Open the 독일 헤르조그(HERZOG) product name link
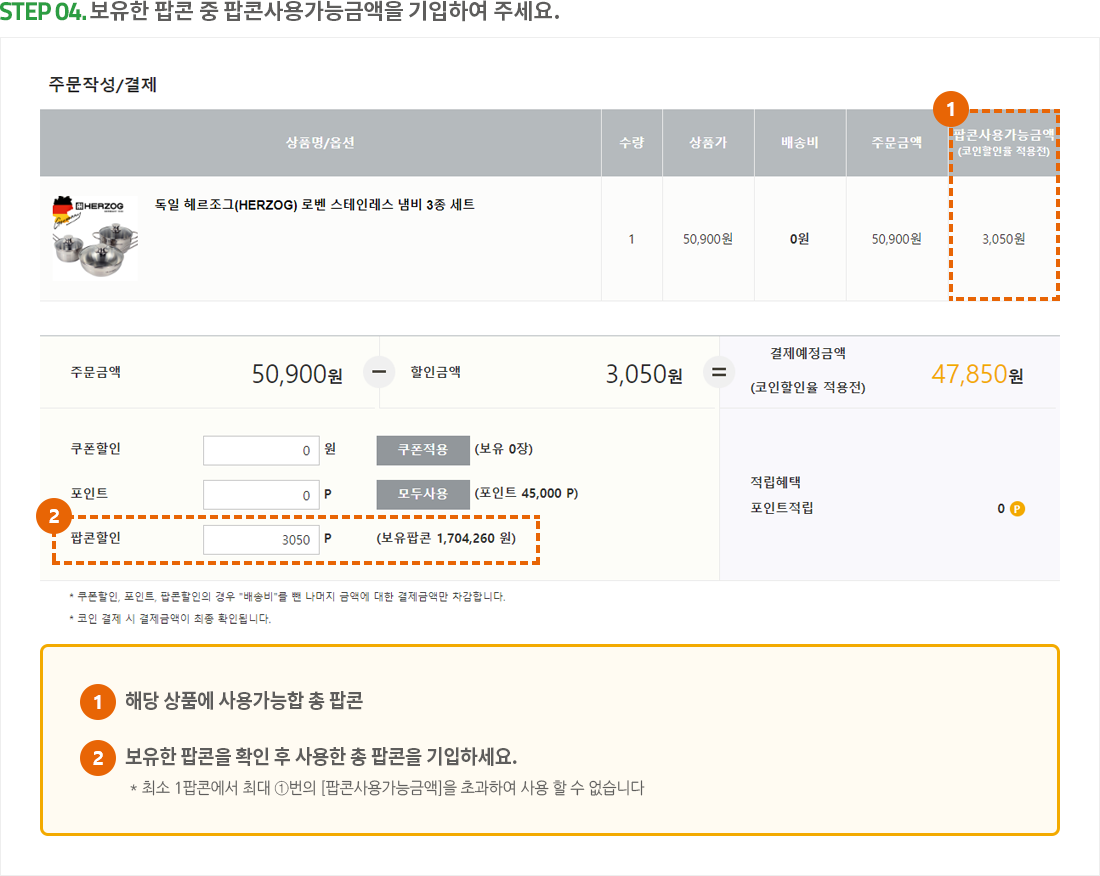The height and width of the screenshot is (876, 1100). 314,205
